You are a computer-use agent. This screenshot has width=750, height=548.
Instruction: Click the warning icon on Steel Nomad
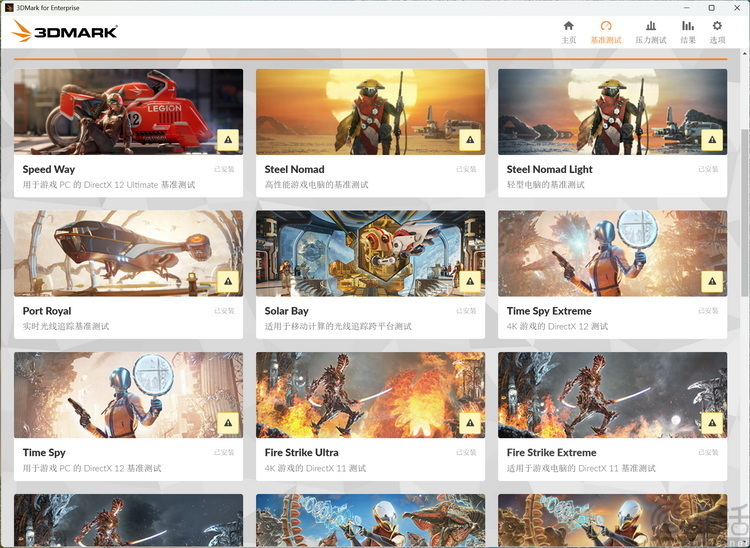click(x=470, y=140)
